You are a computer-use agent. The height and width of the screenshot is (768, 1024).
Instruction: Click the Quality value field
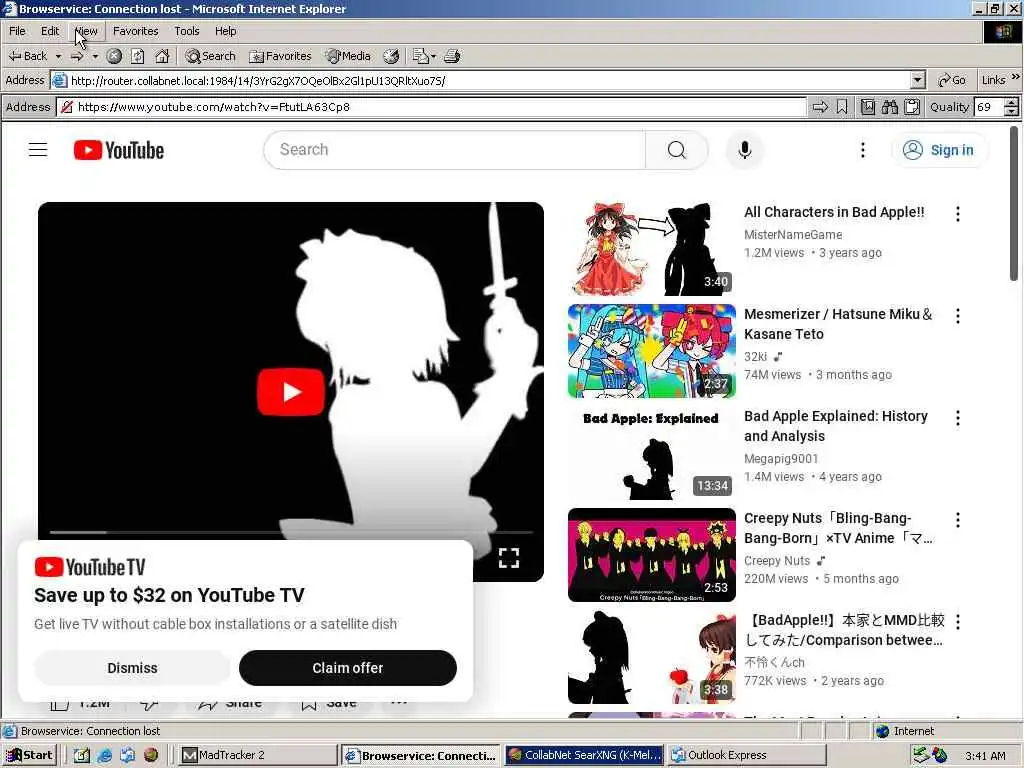tap(988, 107)
